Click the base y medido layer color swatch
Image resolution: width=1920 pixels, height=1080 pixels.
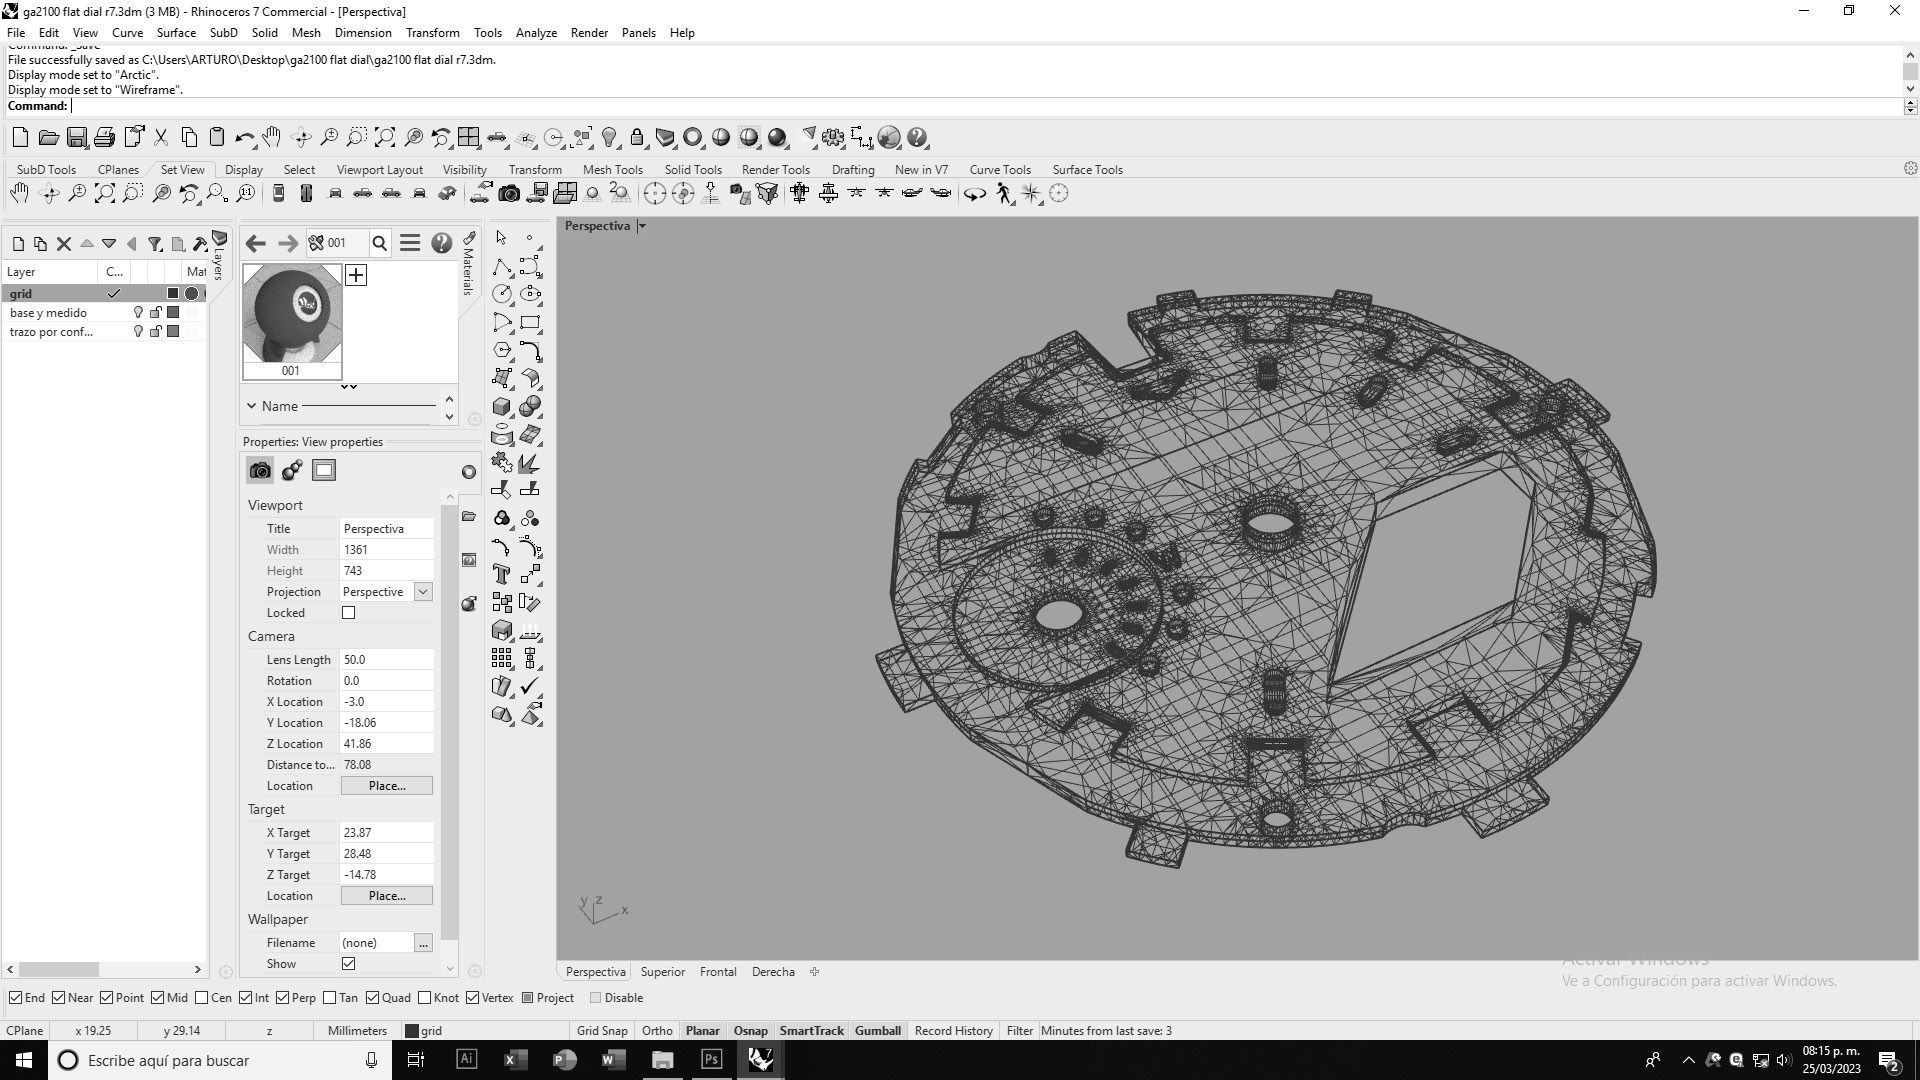[x=173, y=313]
